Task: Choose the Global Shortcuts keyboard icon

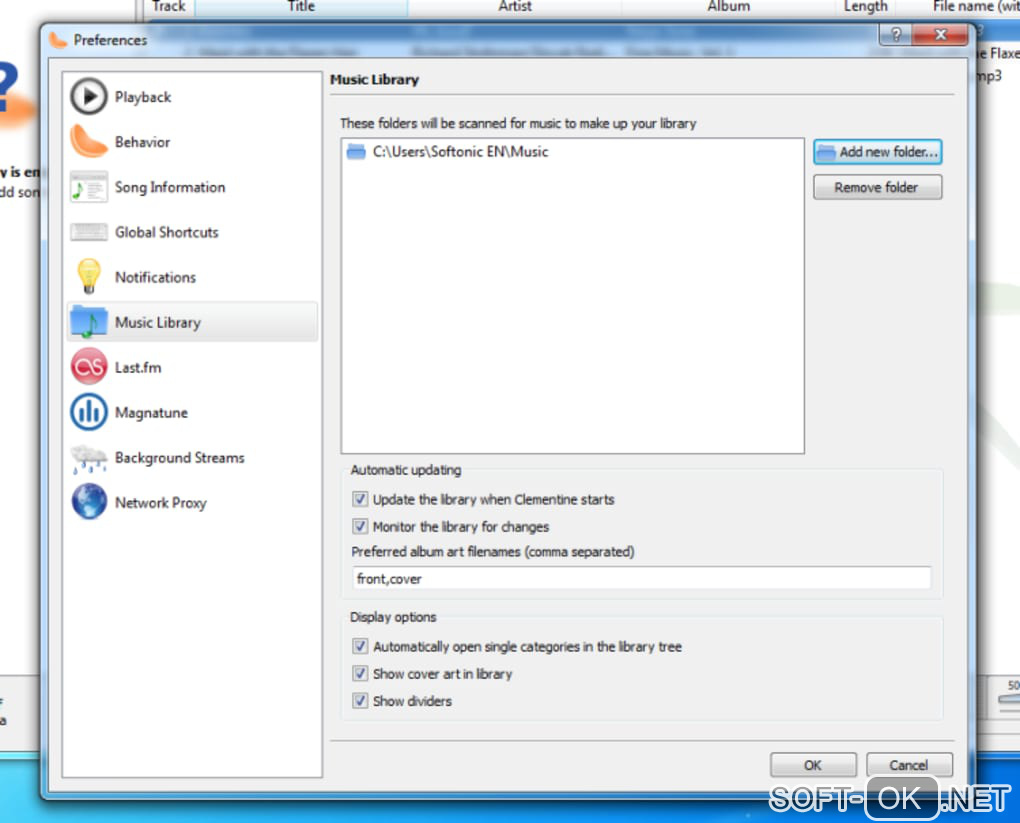Action: [x=88, y=232]
